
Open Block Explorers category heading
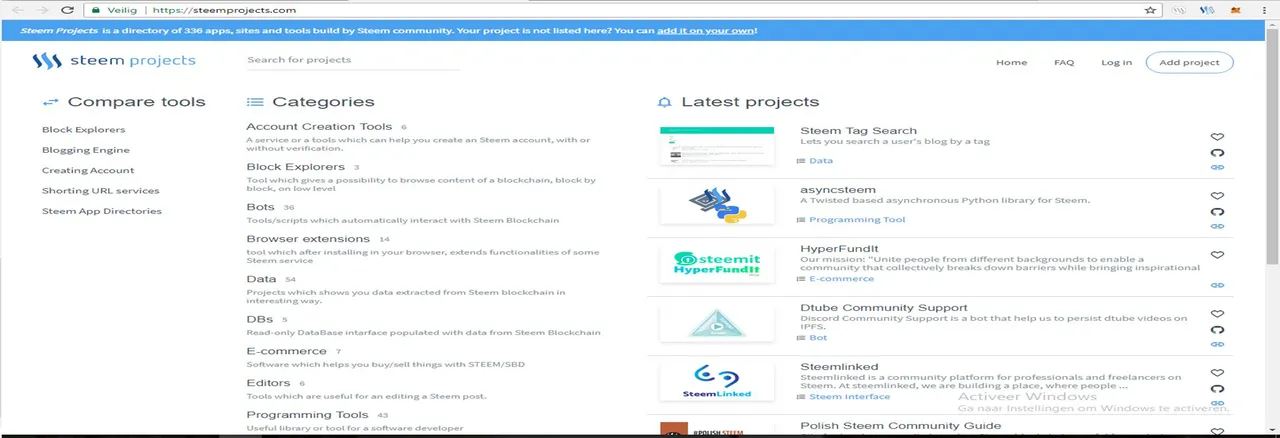295,167
